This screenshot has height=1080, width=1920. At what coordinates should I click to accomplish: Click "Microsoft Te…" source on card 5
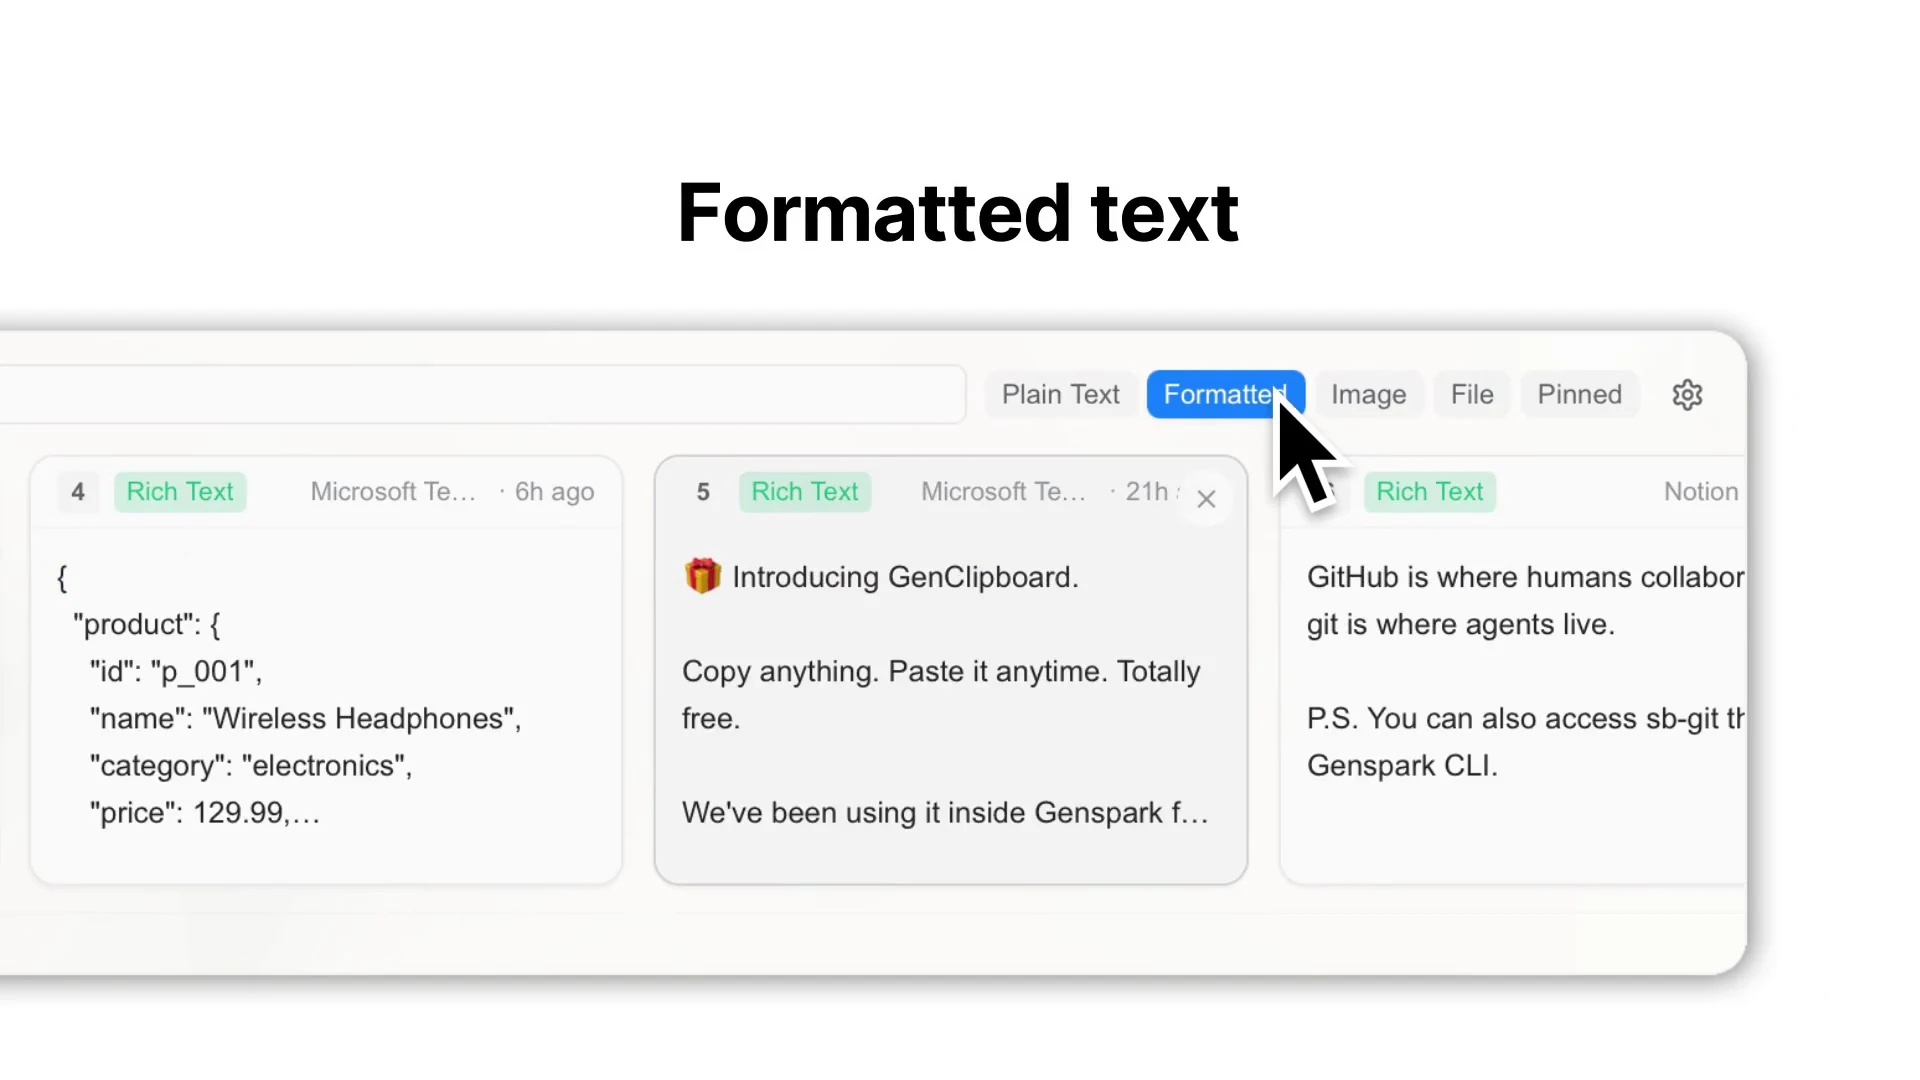click(1003, 492)
